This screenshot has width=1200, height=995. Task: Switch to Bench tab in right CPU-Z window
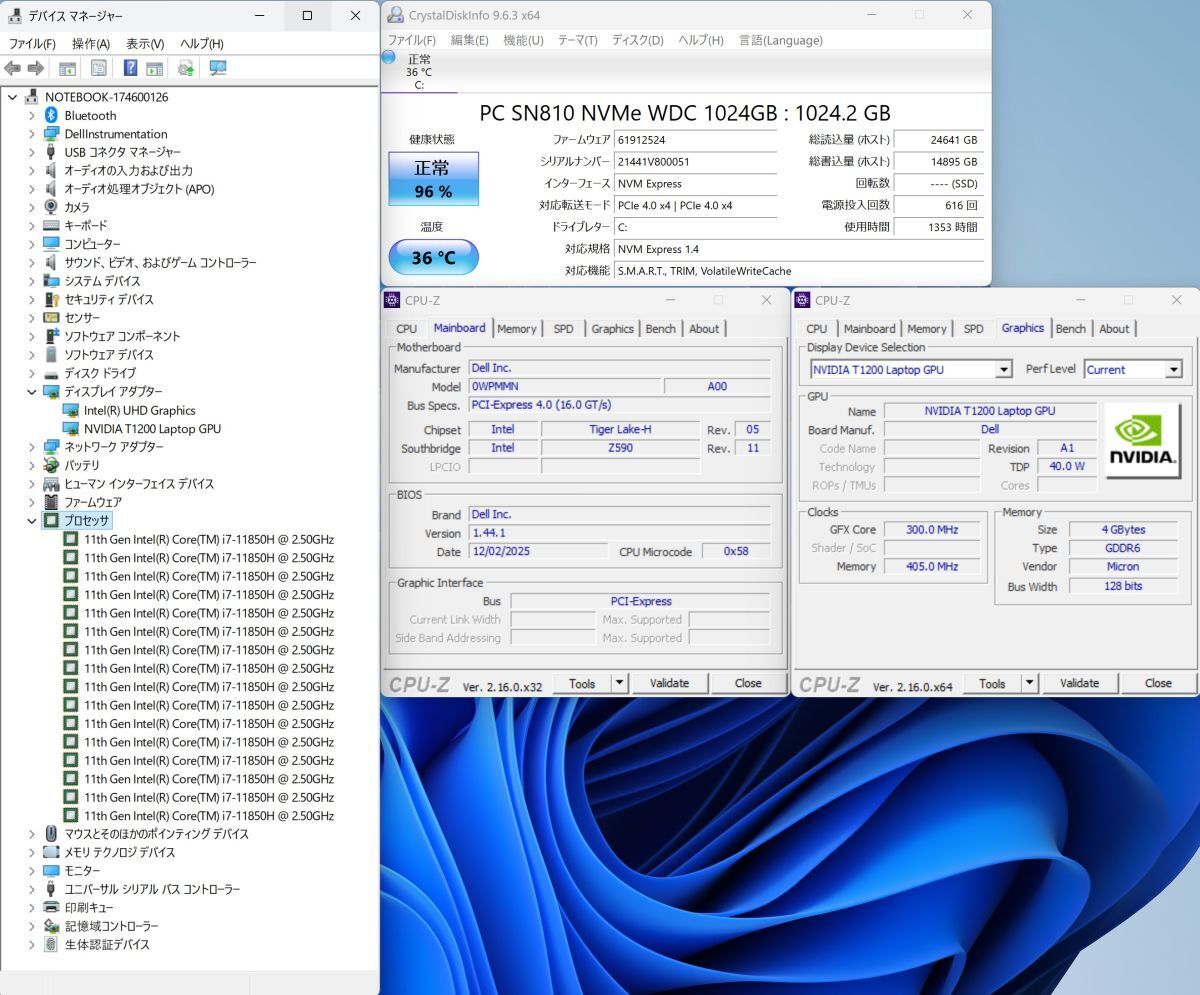point(1070,329)
